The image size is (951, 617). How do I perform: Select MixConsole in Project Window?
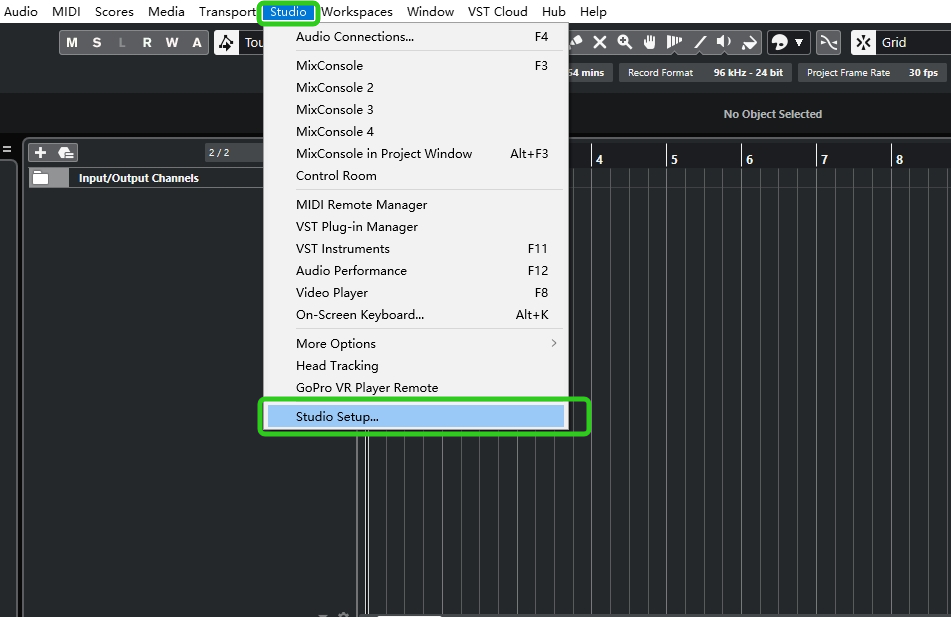[416, 154]
